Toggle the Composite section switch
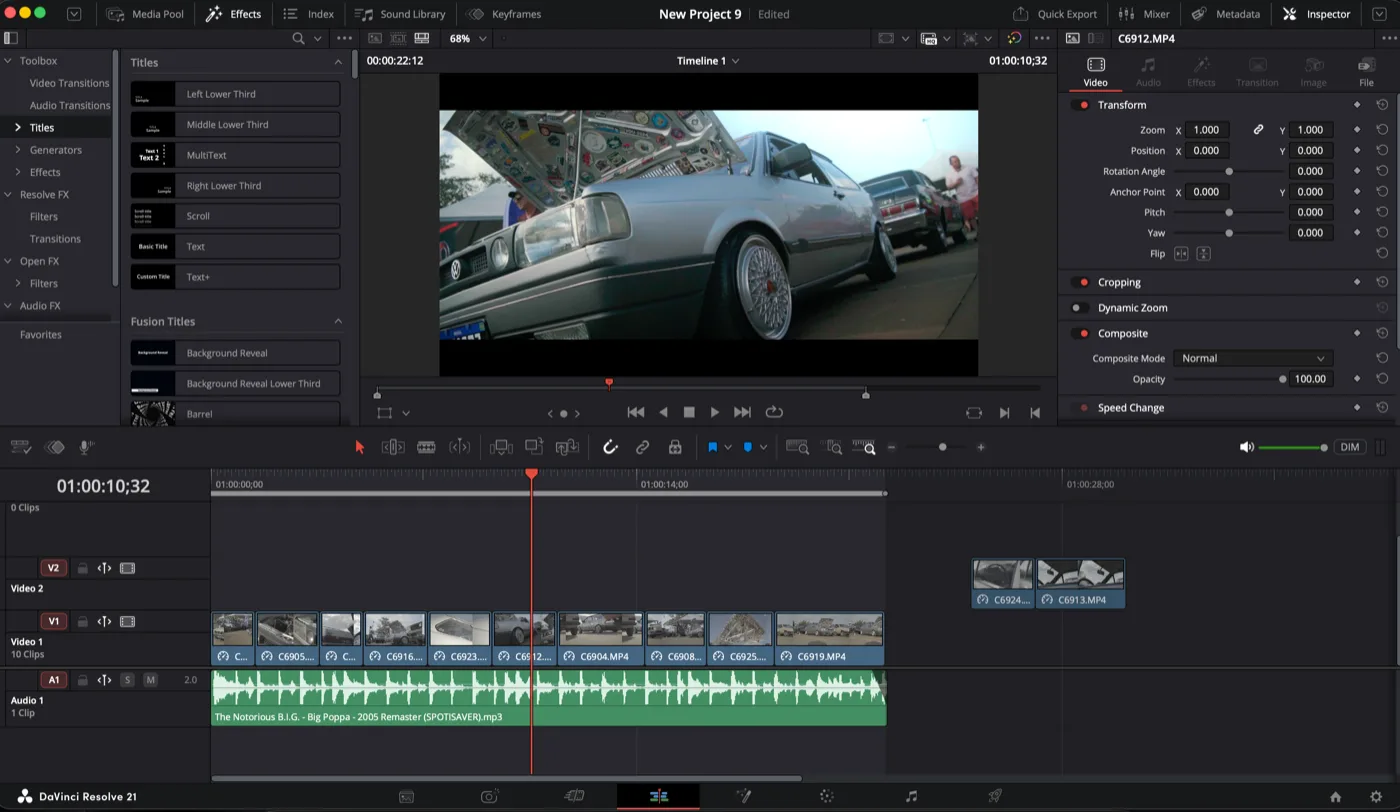Image resolution: width=1400 pixels, height=812 pixels. click(x=1080, y=333)
